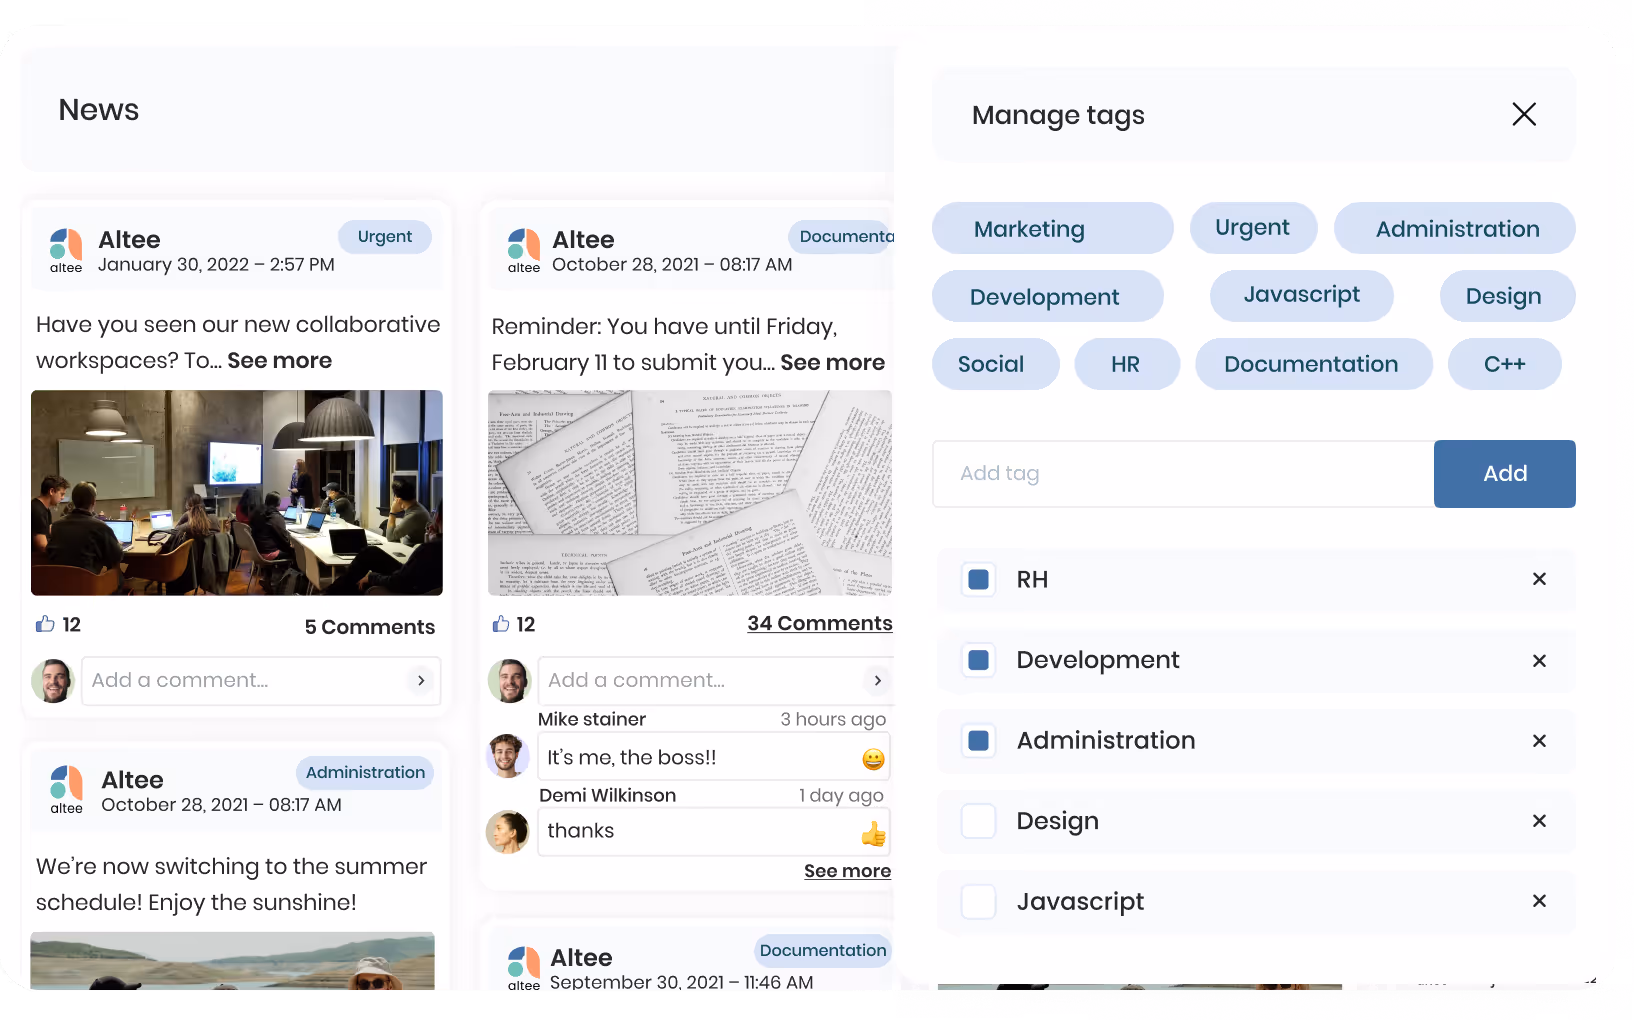Focus the Add tag input field

click(1183, 474)
